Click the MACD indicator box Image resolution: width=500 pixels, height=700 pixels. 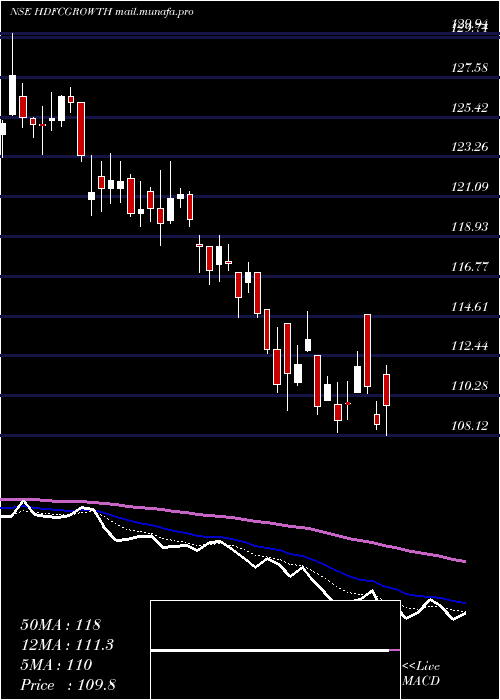click(275, 650)
